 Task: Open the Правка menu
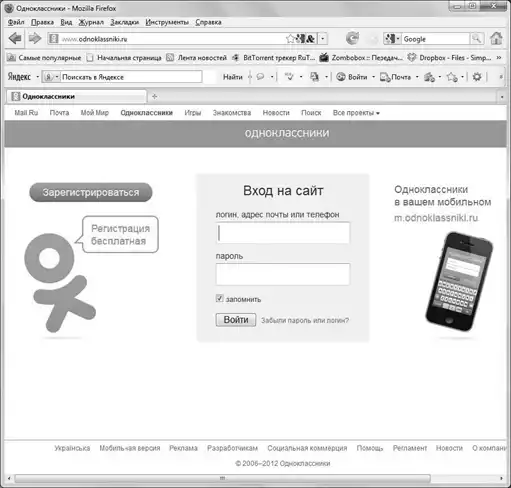tap(42, 22)
